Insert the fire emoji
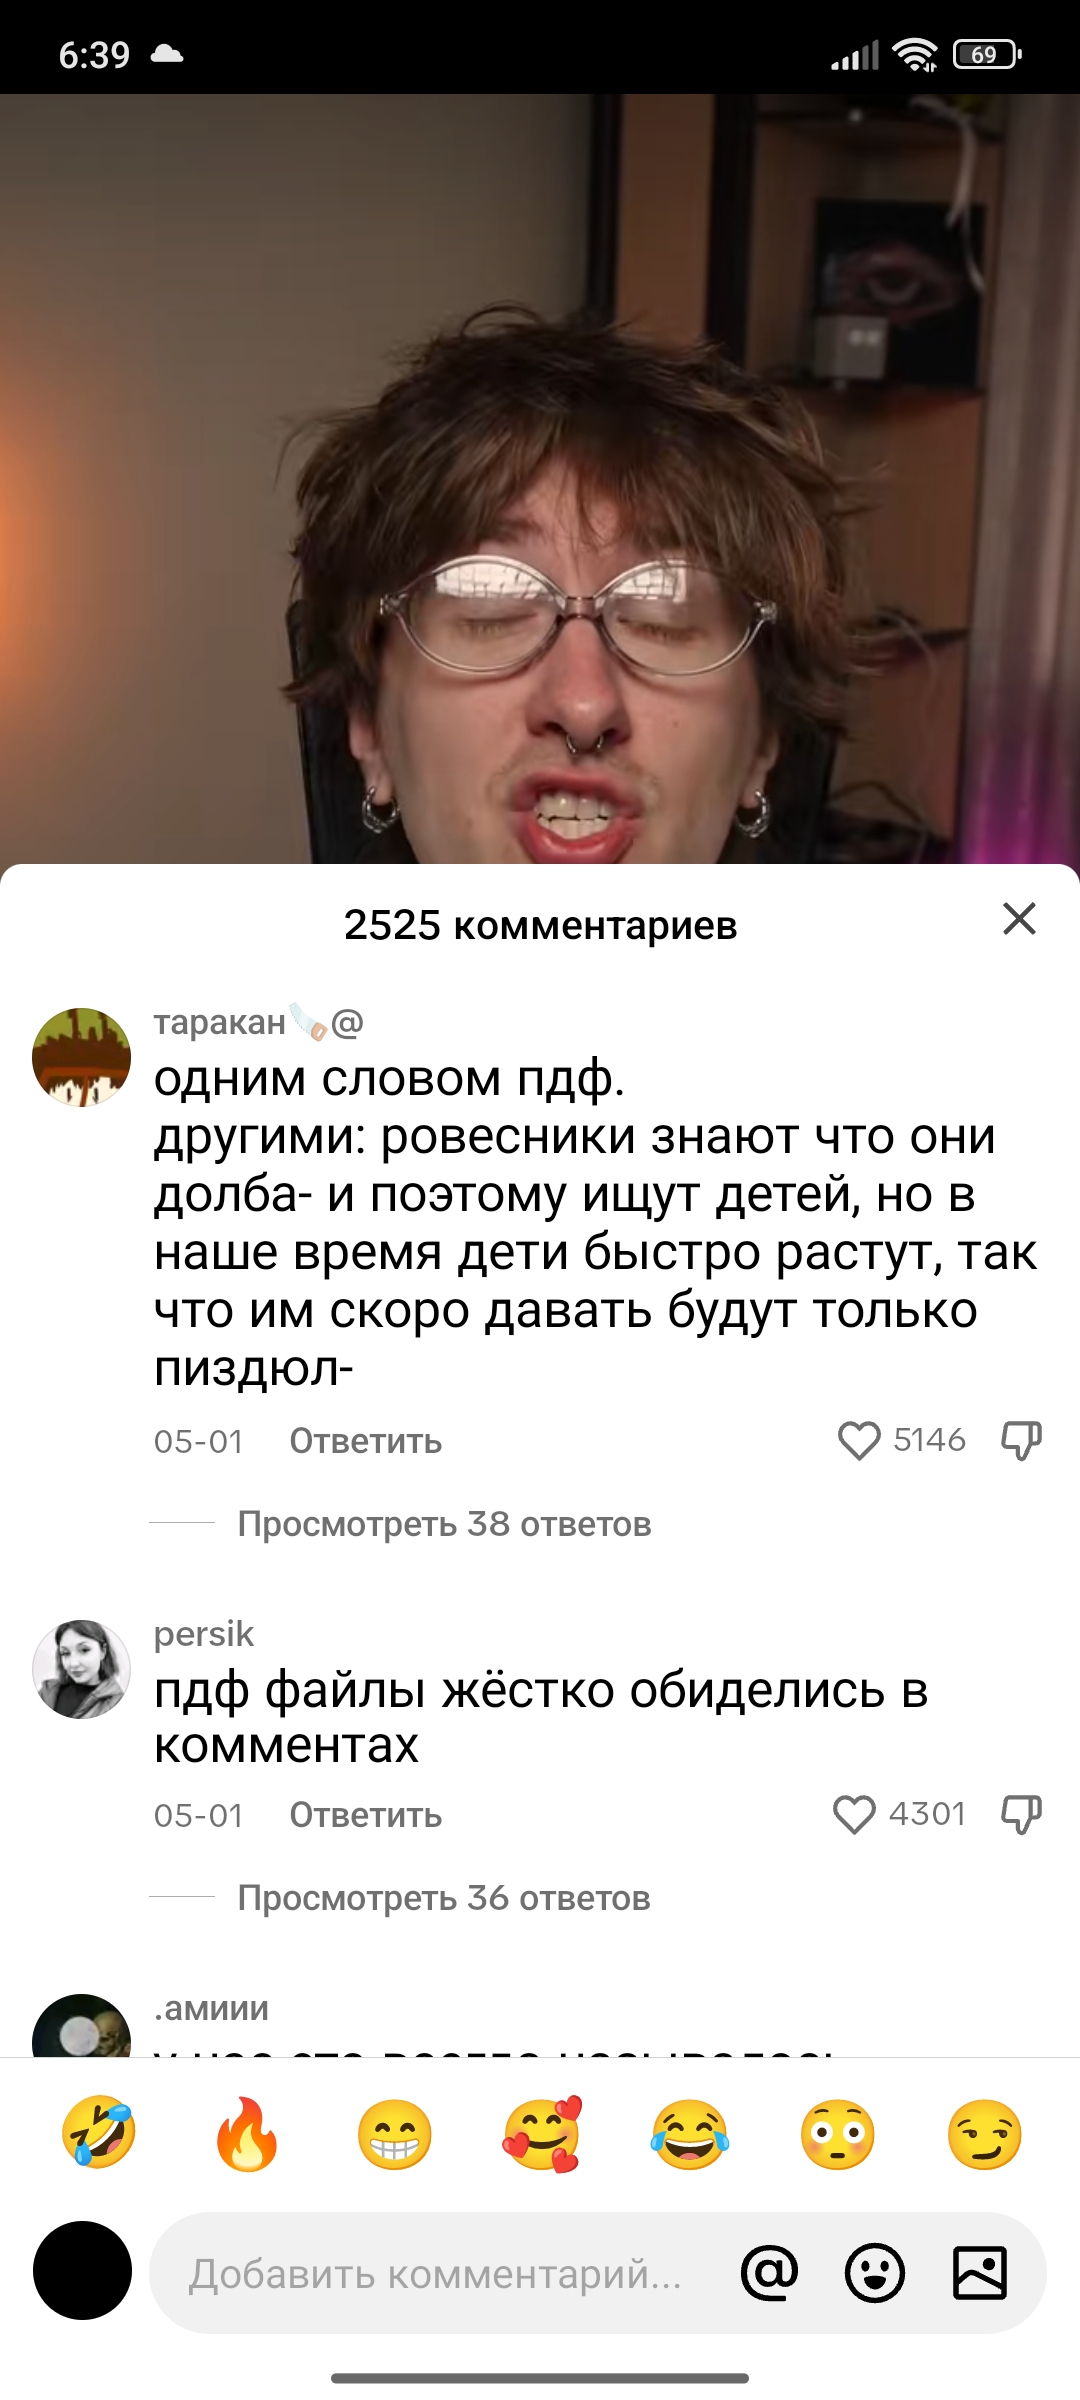1080x2400 pixels. tap(247, 2133)
